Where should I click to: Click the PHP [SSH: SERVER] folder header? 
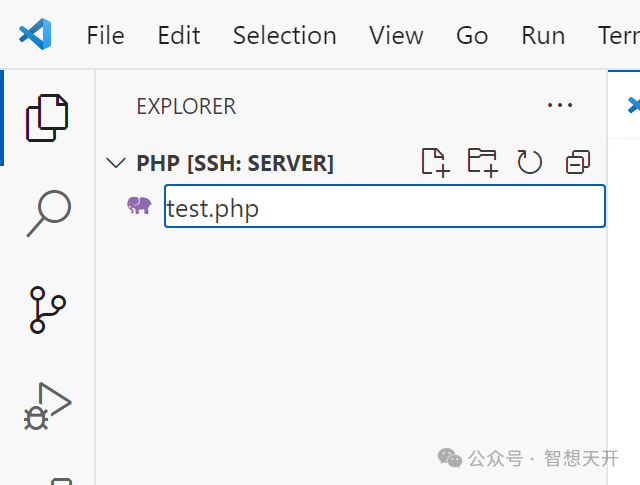[235, 163]
